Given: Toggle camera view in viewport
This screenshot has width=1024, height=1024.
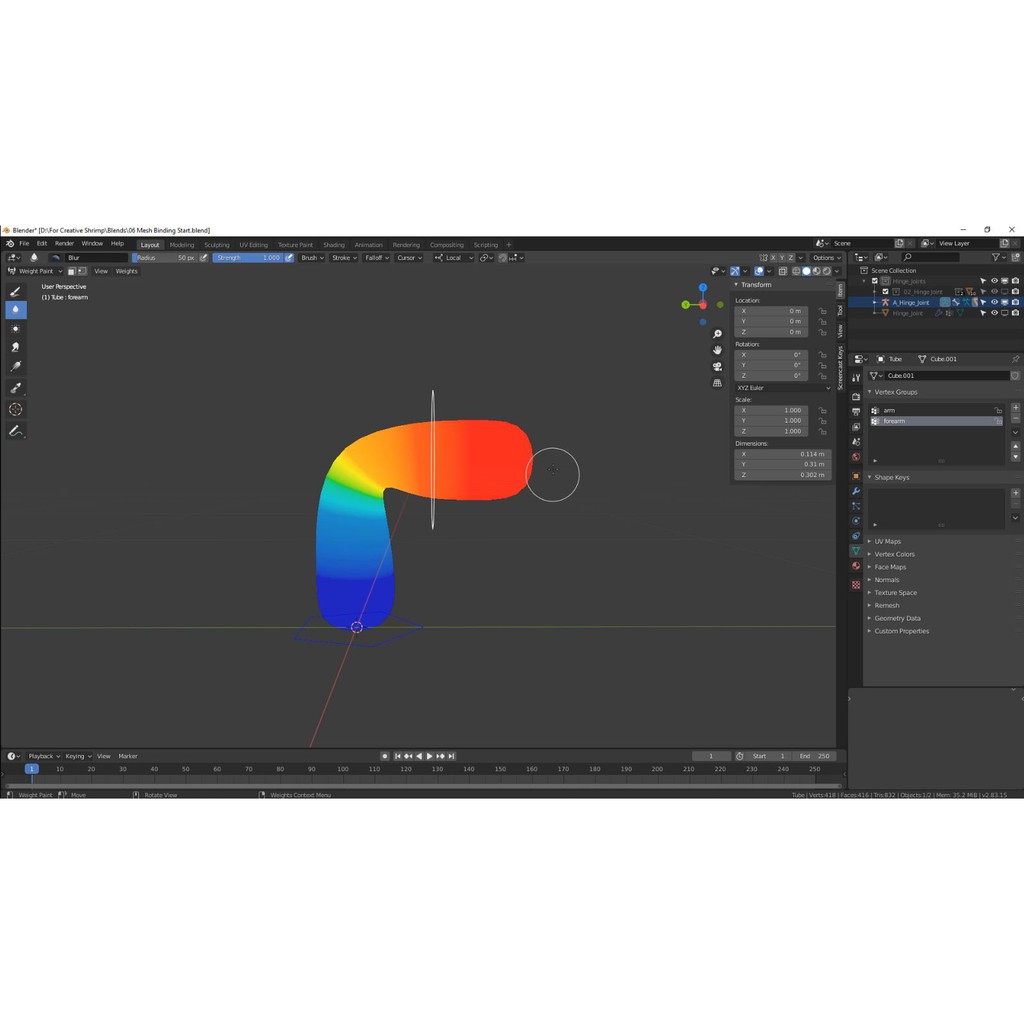Looking at the screenshot, I should [x=717, y=366].
